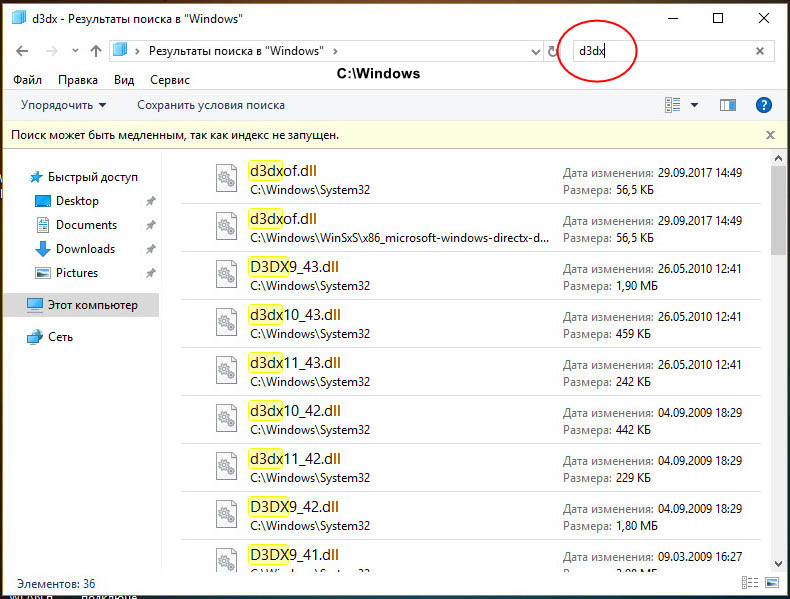Click scrollbar up arrow in results list
This screenshot has height=599, width=790.
click(x=778, y=159)
